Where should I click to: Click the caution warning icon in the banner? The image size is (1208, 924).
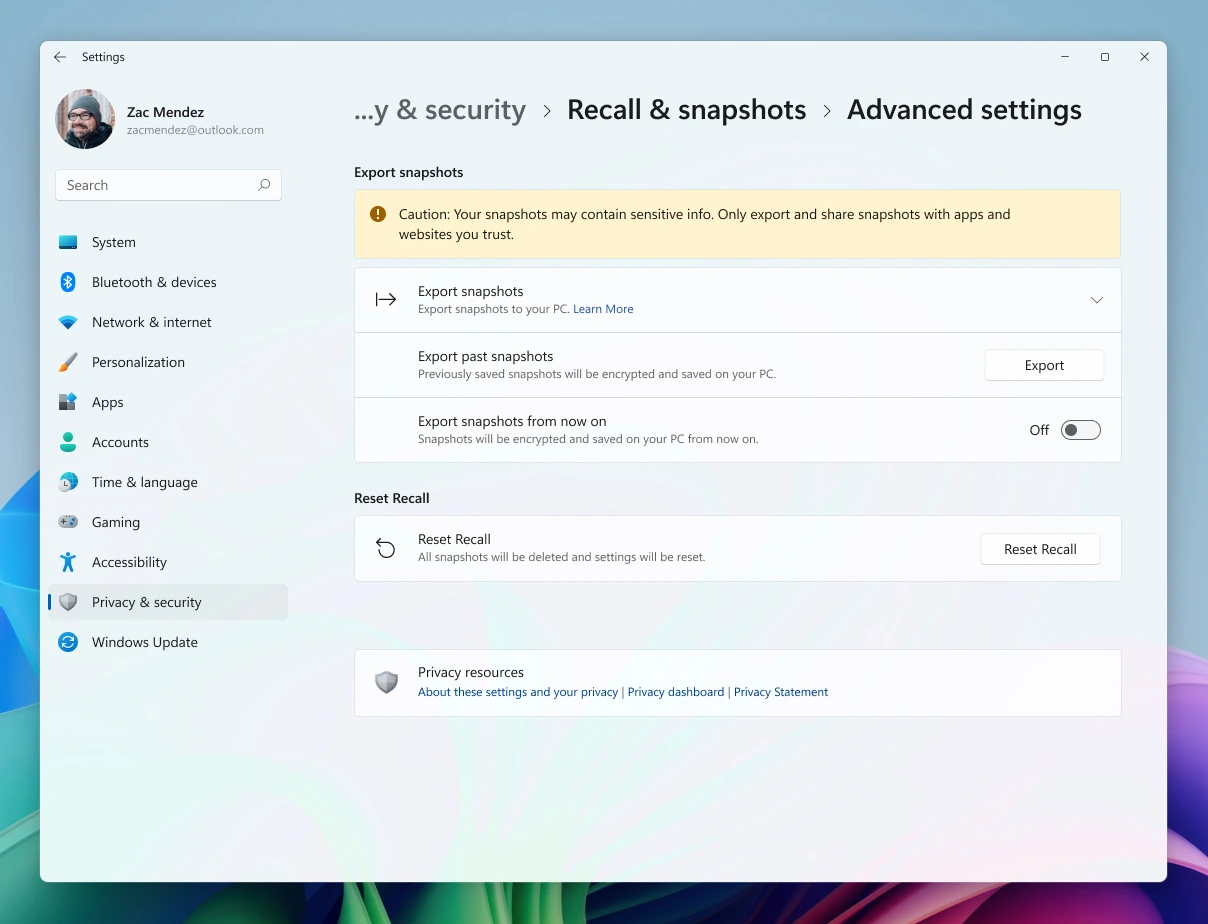point(378,214)
